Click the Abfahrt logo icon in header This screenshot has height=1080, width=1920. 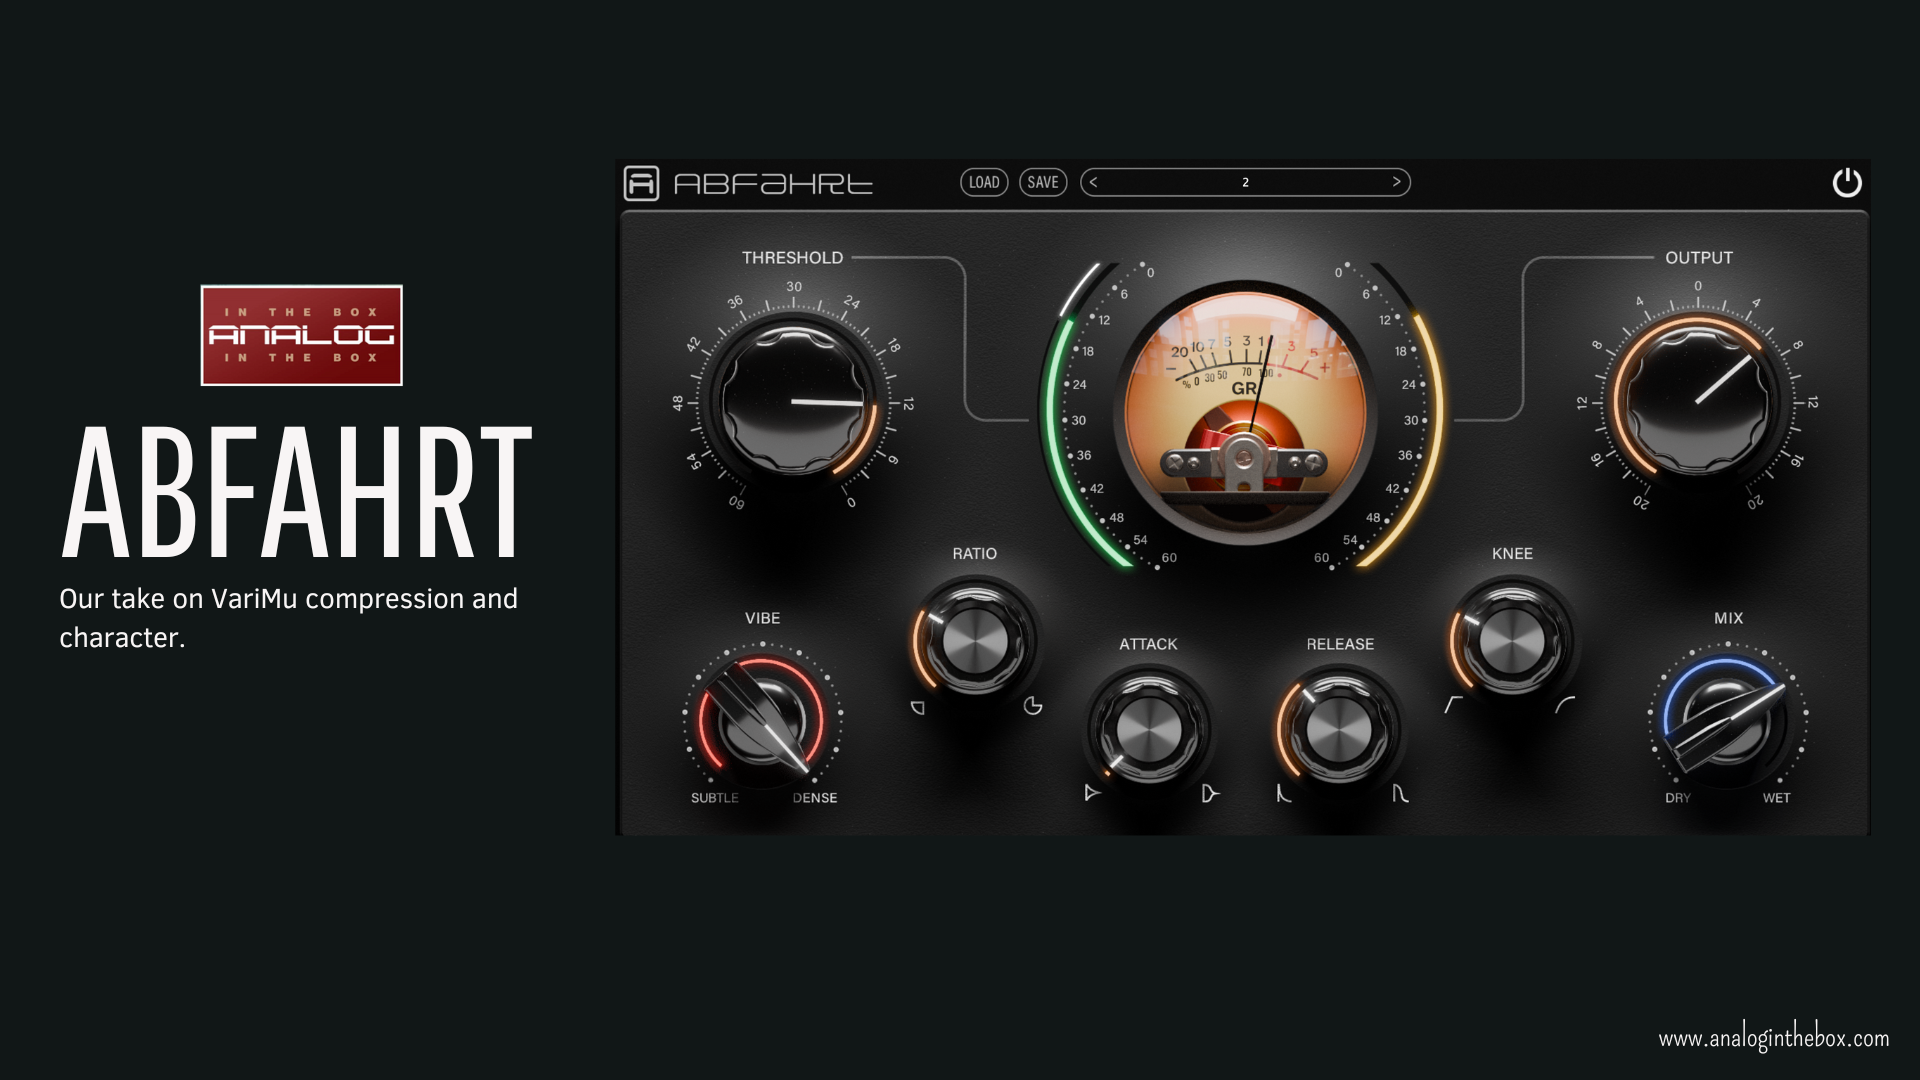tap(641, 183)
